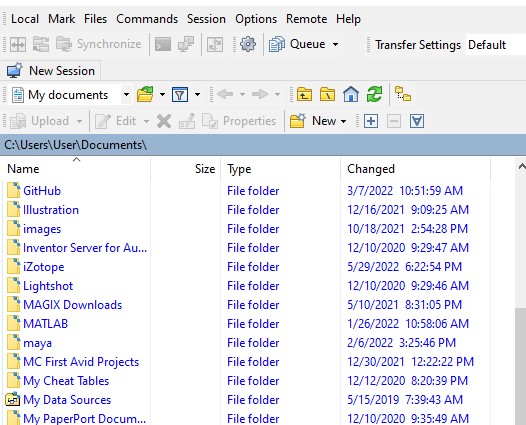This screenshot has width=526, height=425.
Task: Click the Root Directory folder icon
Action: coord(327,95)
